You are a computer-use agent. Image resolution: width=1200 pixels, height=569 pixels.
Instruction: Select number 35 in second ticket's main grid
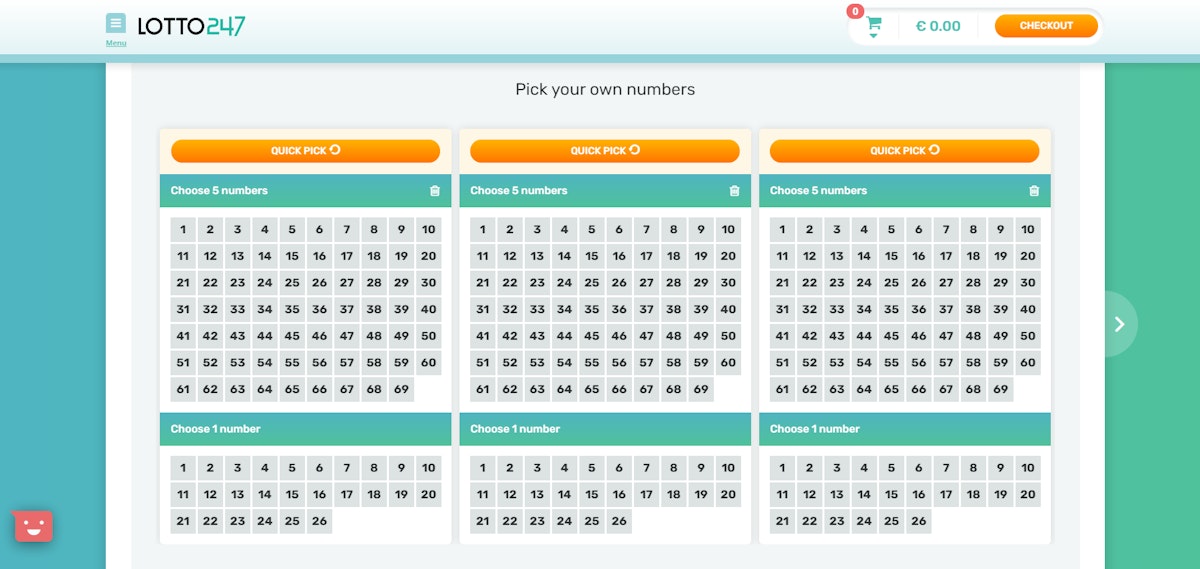click(592, 310)
